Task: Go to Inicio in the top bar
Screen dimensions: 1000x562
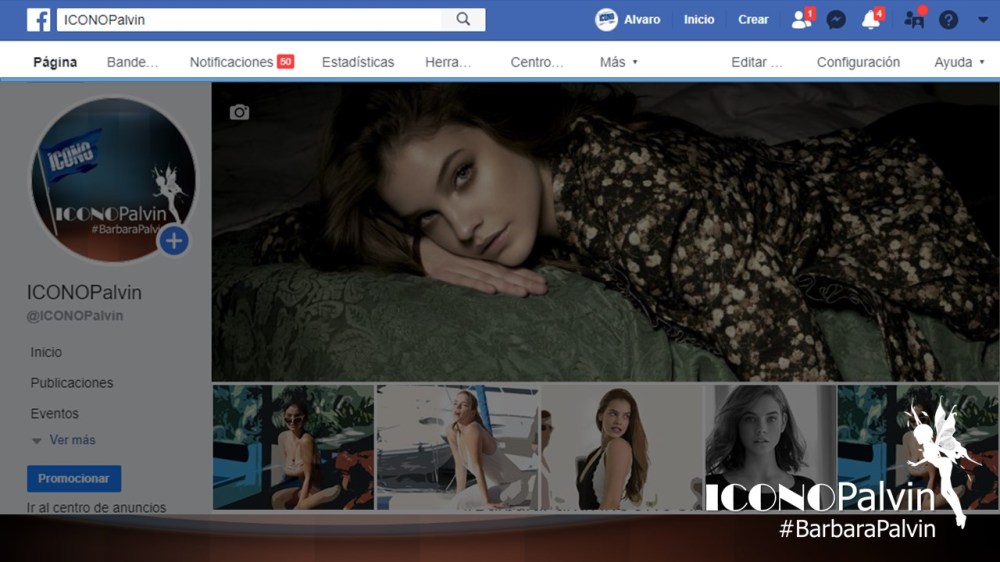Action: tap(699, 20)
